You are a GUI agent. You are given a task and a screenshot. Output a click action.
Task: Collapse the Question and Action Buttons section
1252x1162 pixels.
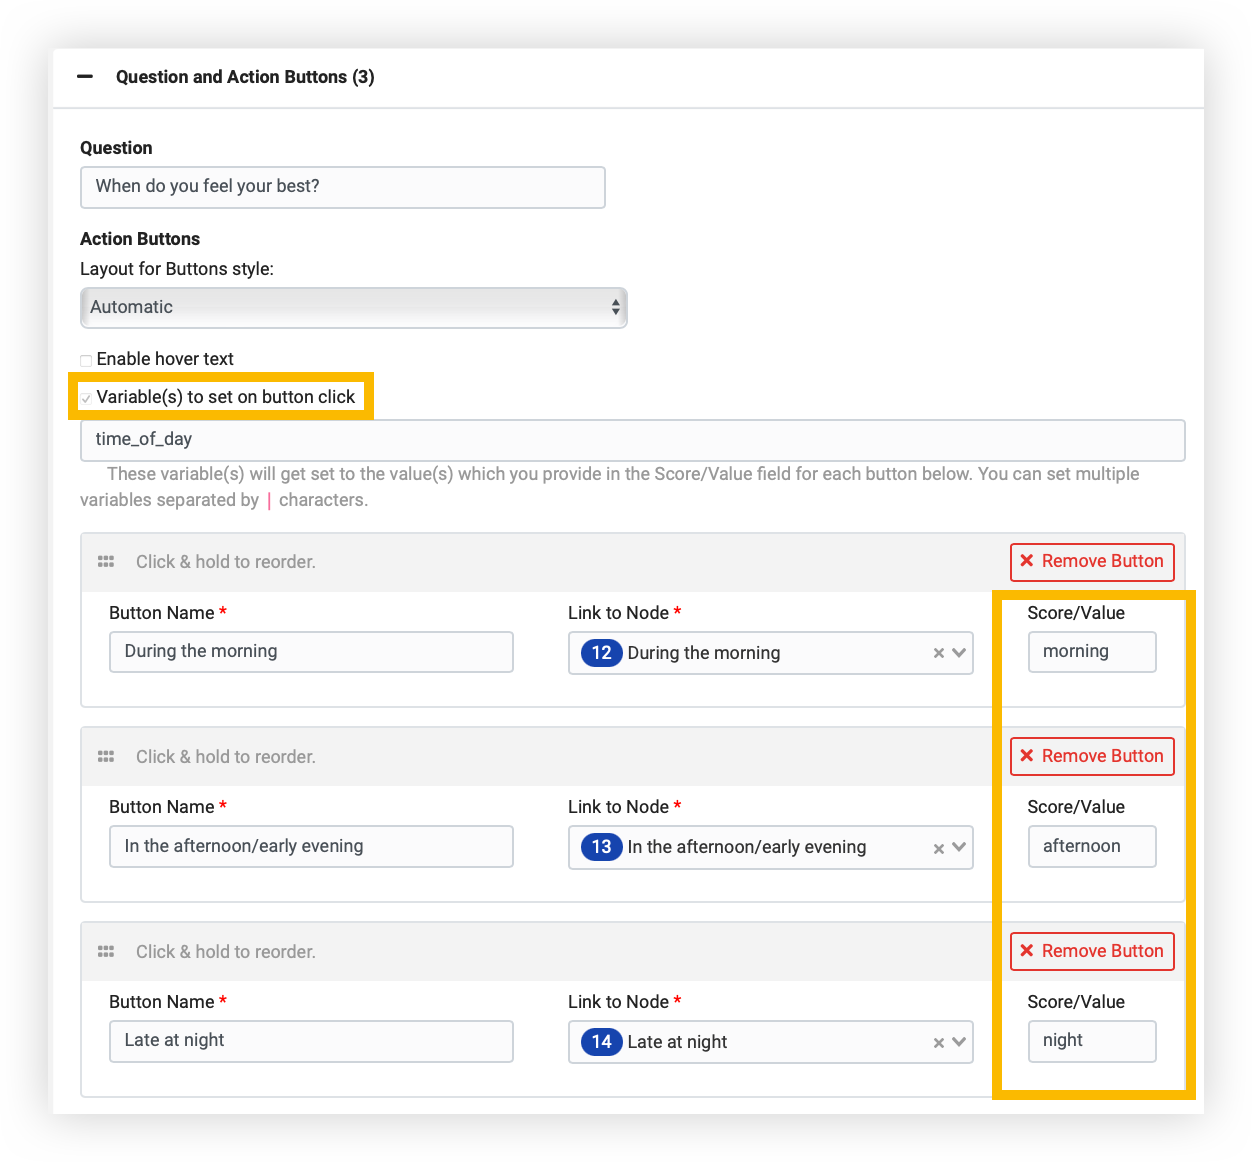pos(84,77)
